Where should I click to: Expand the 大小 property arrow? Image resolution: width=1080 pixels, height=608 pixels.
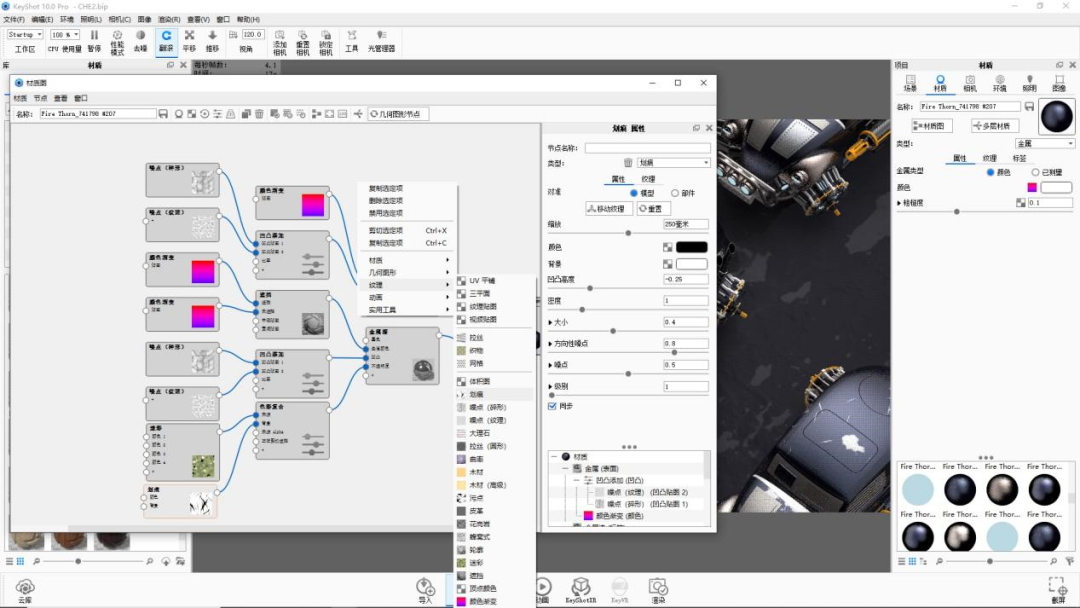click(x=550, y=322)
